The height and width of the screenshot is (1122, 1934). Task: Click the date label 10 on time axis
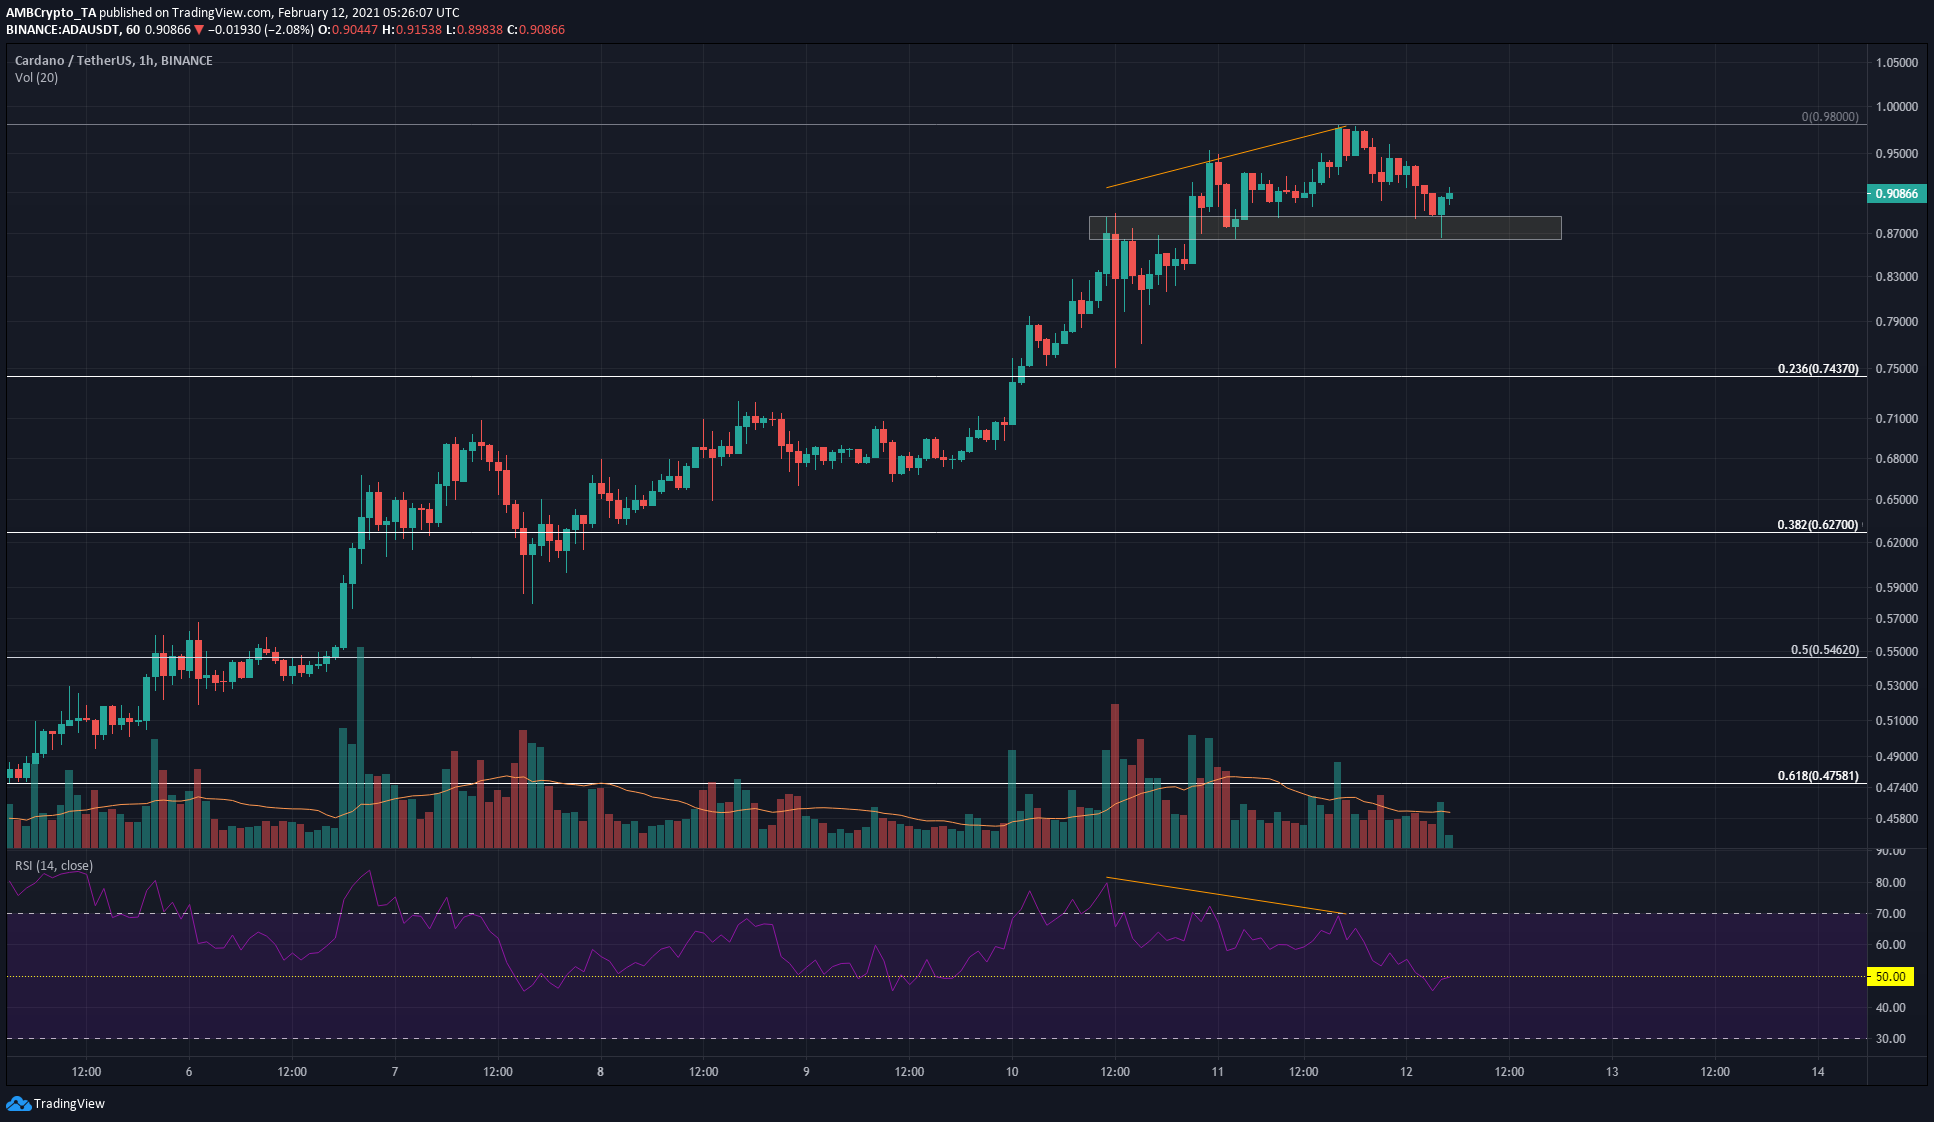click(1012, 1071)
